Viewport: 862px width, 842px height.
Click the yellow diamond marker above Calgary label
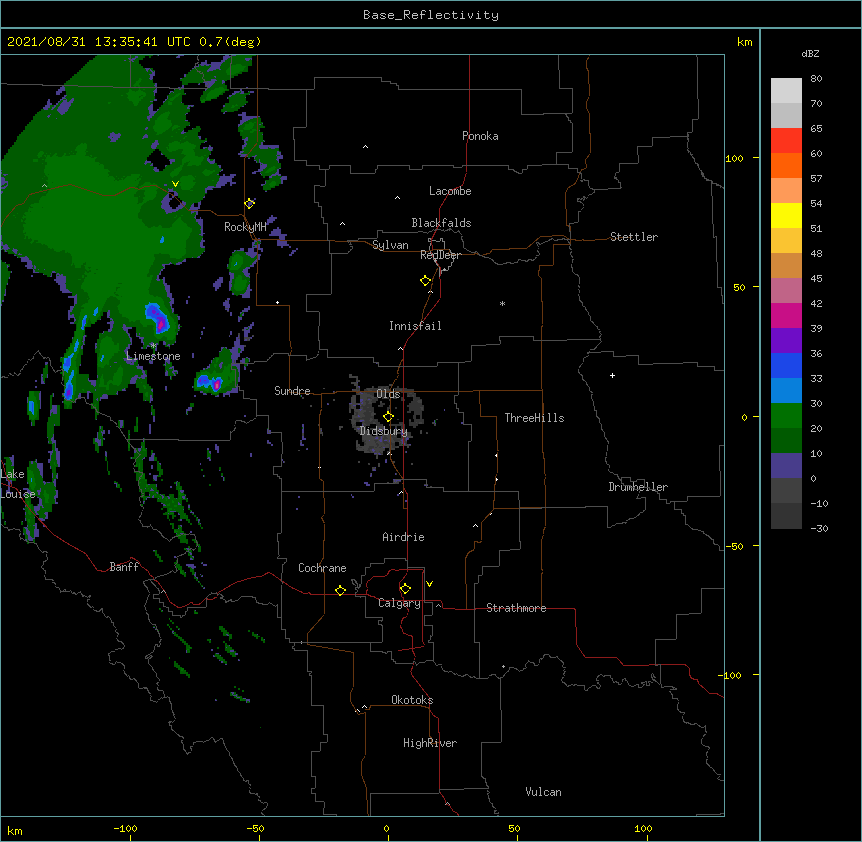point(405,589)
